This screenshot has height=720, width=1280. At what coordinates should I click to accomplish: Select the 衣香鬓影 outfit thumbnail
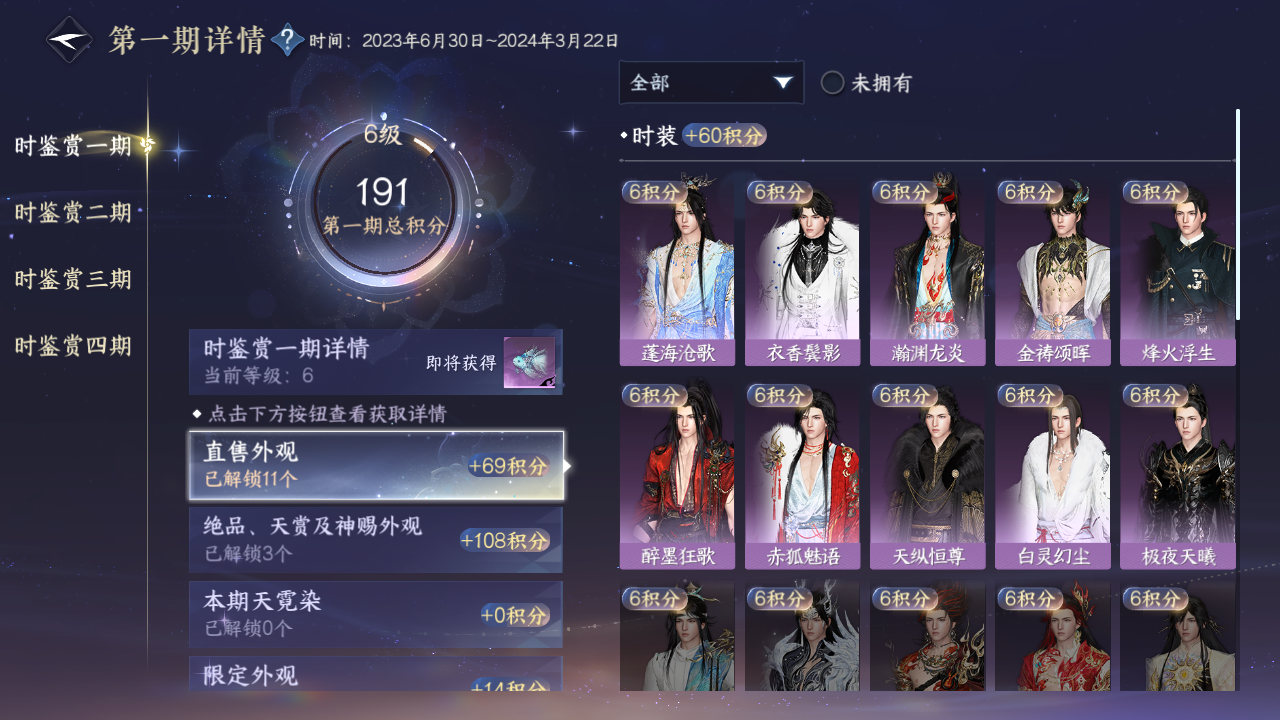(802, 273)
